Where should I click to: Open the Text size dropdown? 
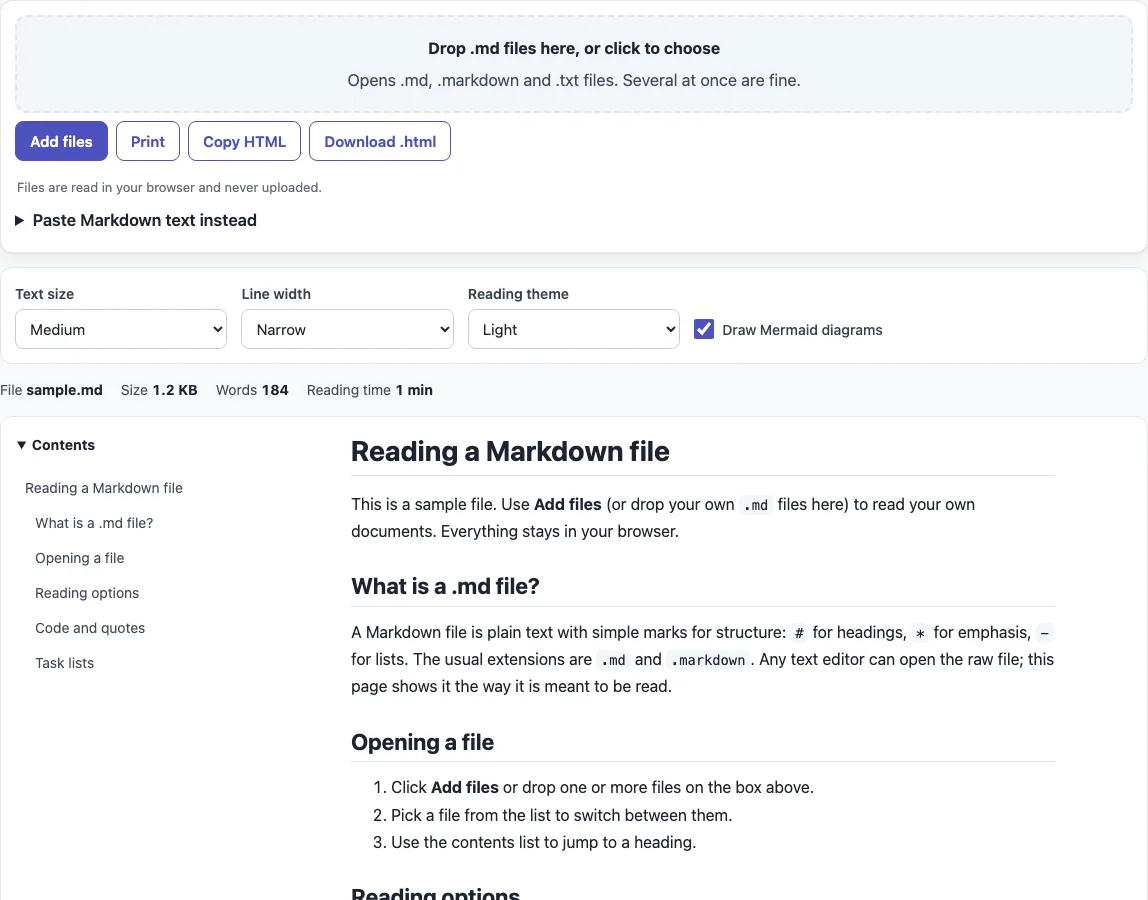click(121, 330)
